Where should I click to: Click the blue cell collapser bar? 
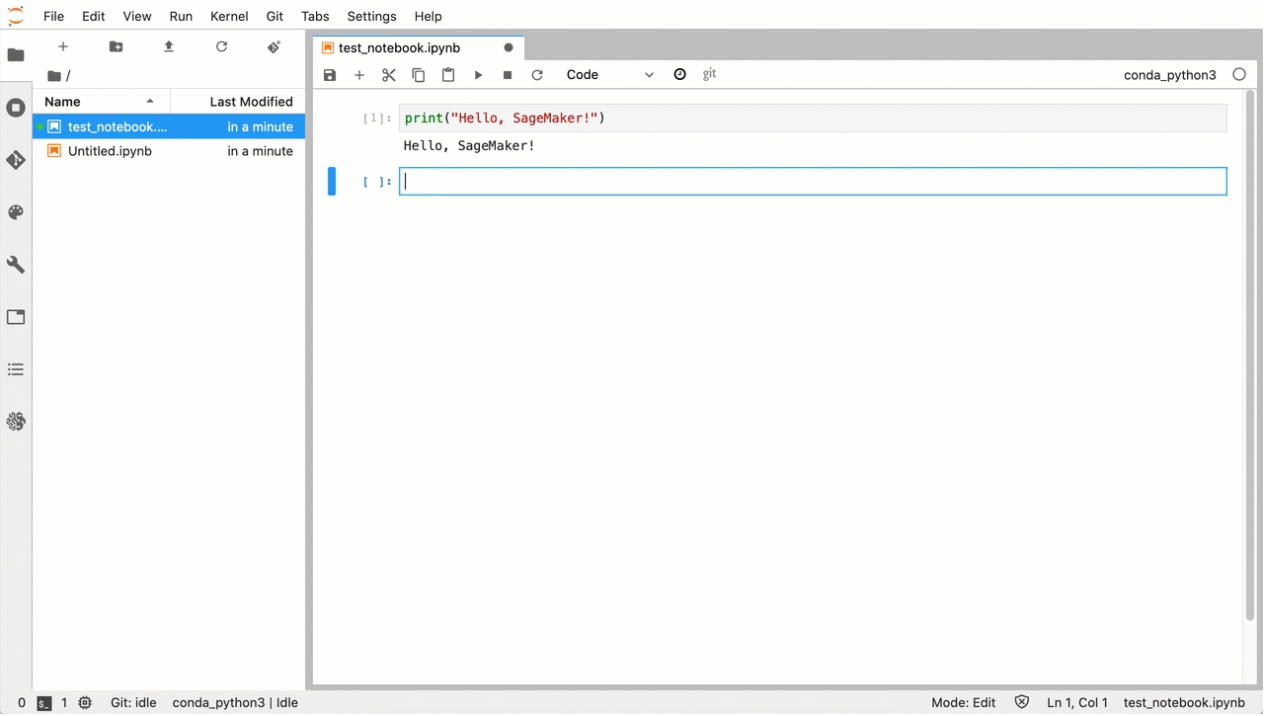click(332, 181)
